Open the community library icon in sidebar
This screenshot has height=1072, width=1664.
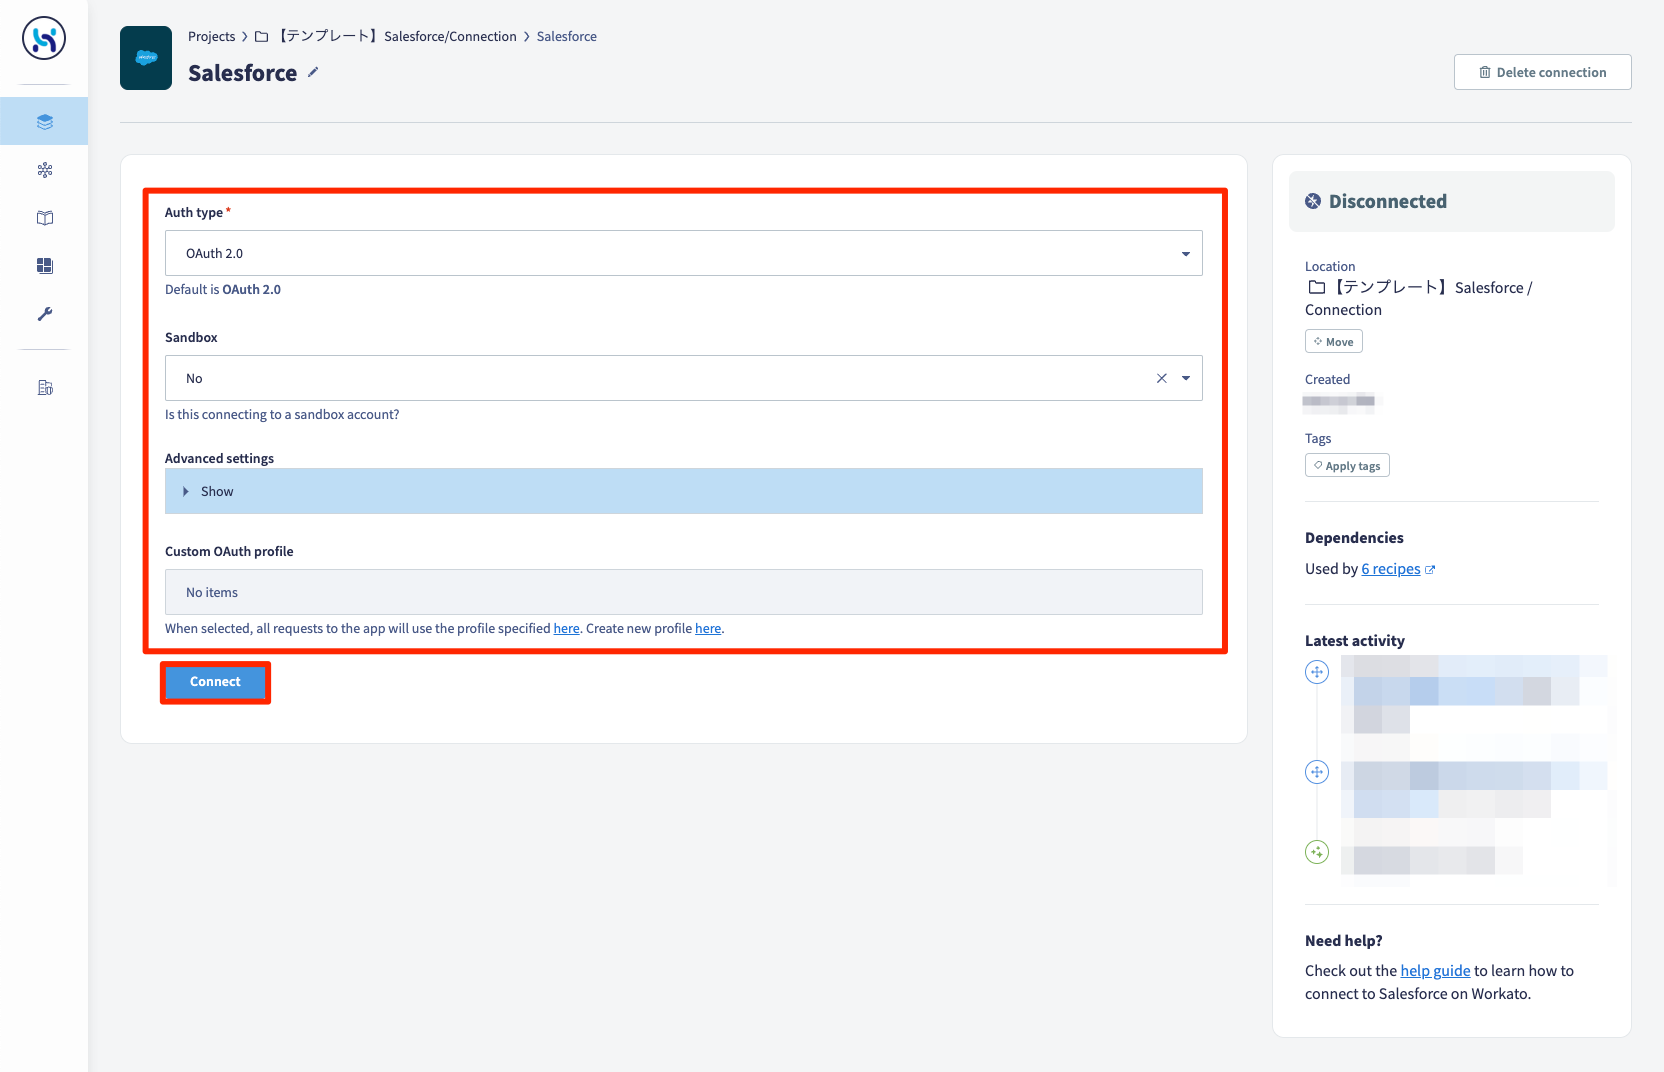click(44, 170)
